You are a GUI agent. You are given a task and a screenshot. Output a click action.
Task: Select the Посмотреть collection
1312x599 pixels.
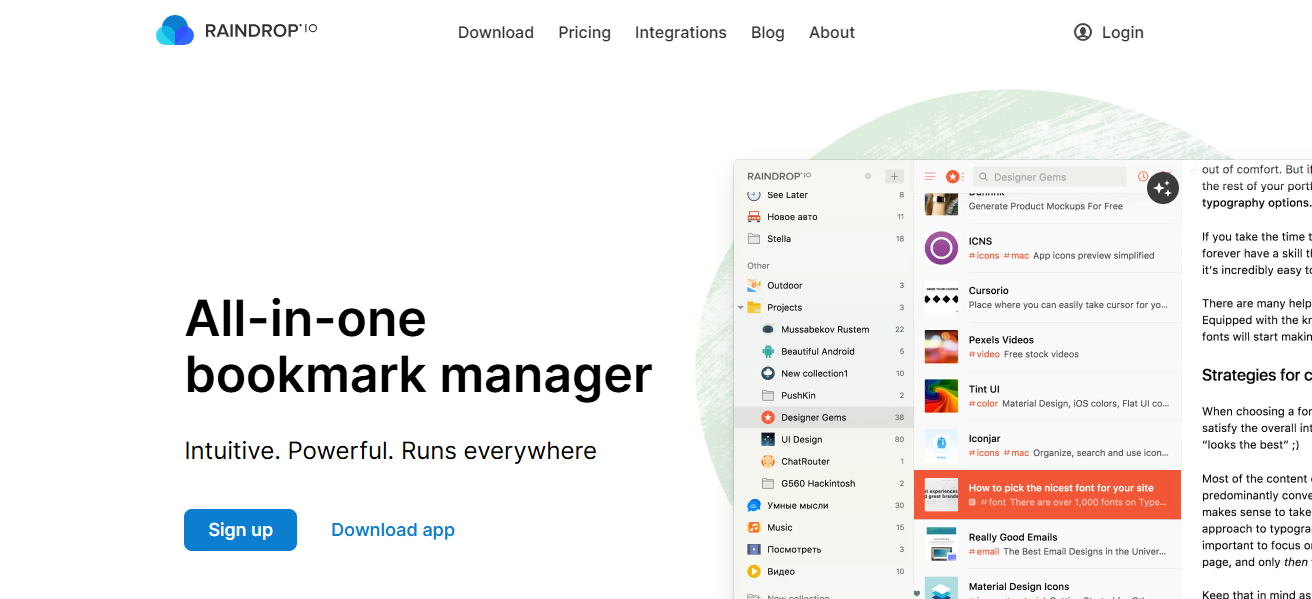[x=825, y=549]
